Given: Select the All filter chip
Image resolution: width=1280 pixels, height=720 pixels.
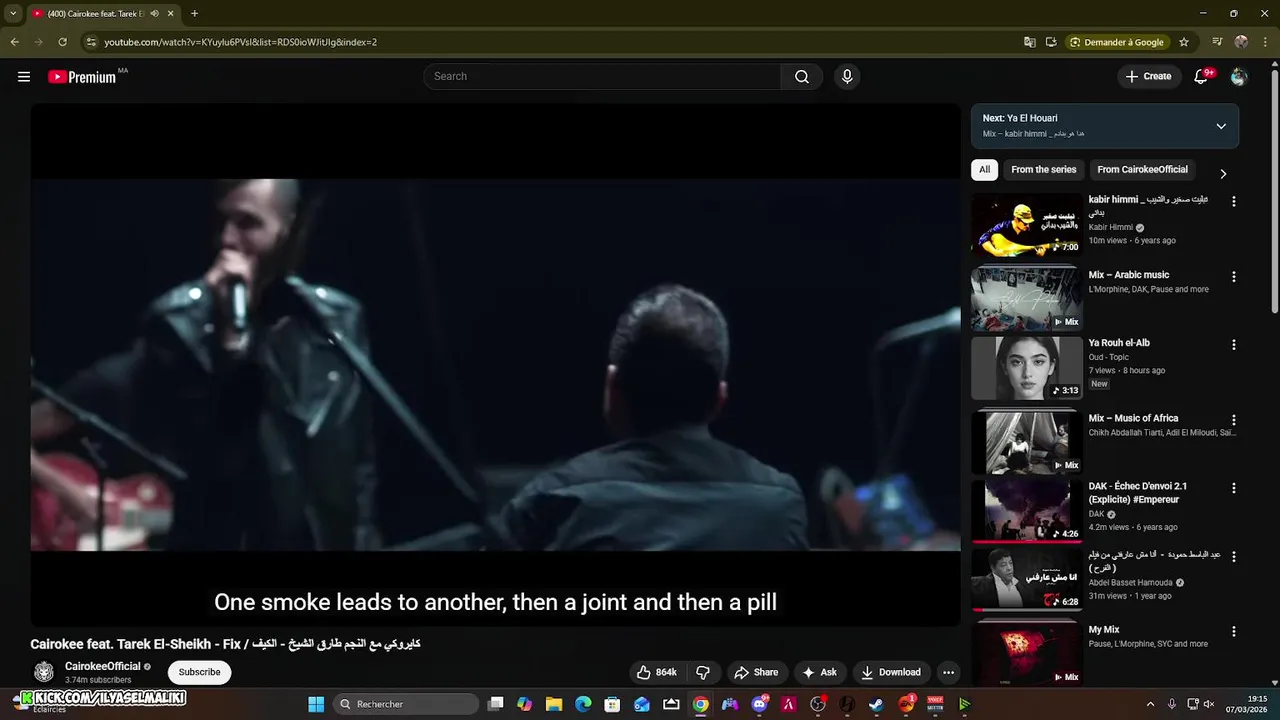Looking at the screenshot, I should (x=985, y=170).
